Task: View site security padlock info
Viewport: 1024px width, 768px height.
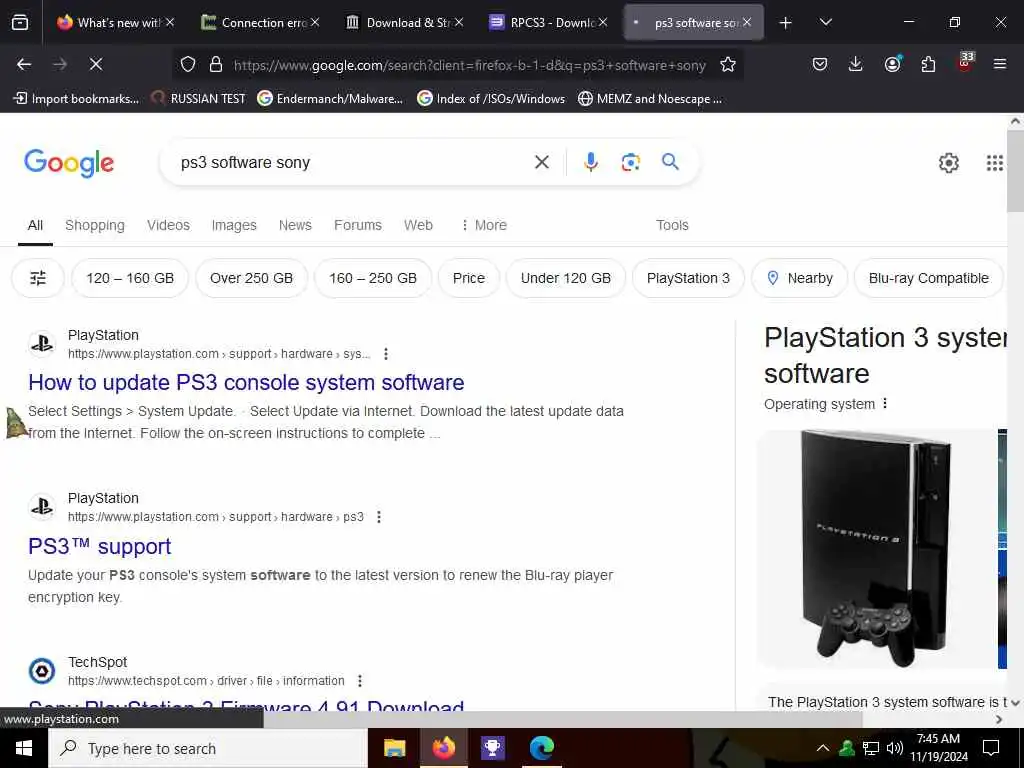Action: [216, 65]
